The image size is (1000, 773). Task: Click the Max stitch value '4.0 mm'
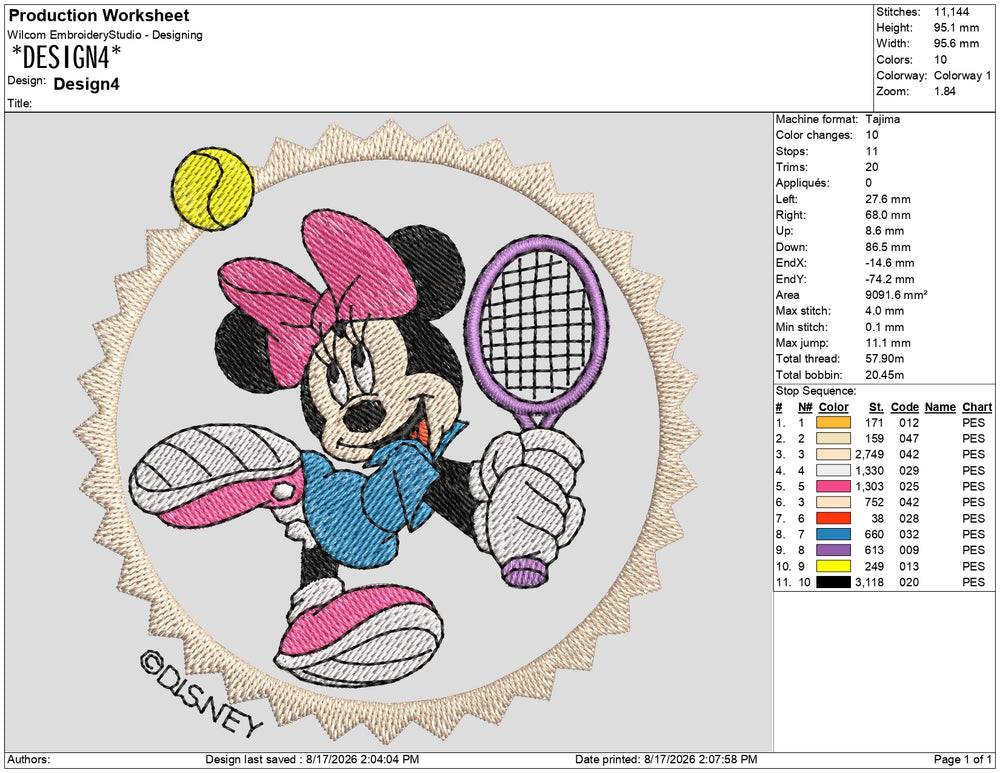885,311
